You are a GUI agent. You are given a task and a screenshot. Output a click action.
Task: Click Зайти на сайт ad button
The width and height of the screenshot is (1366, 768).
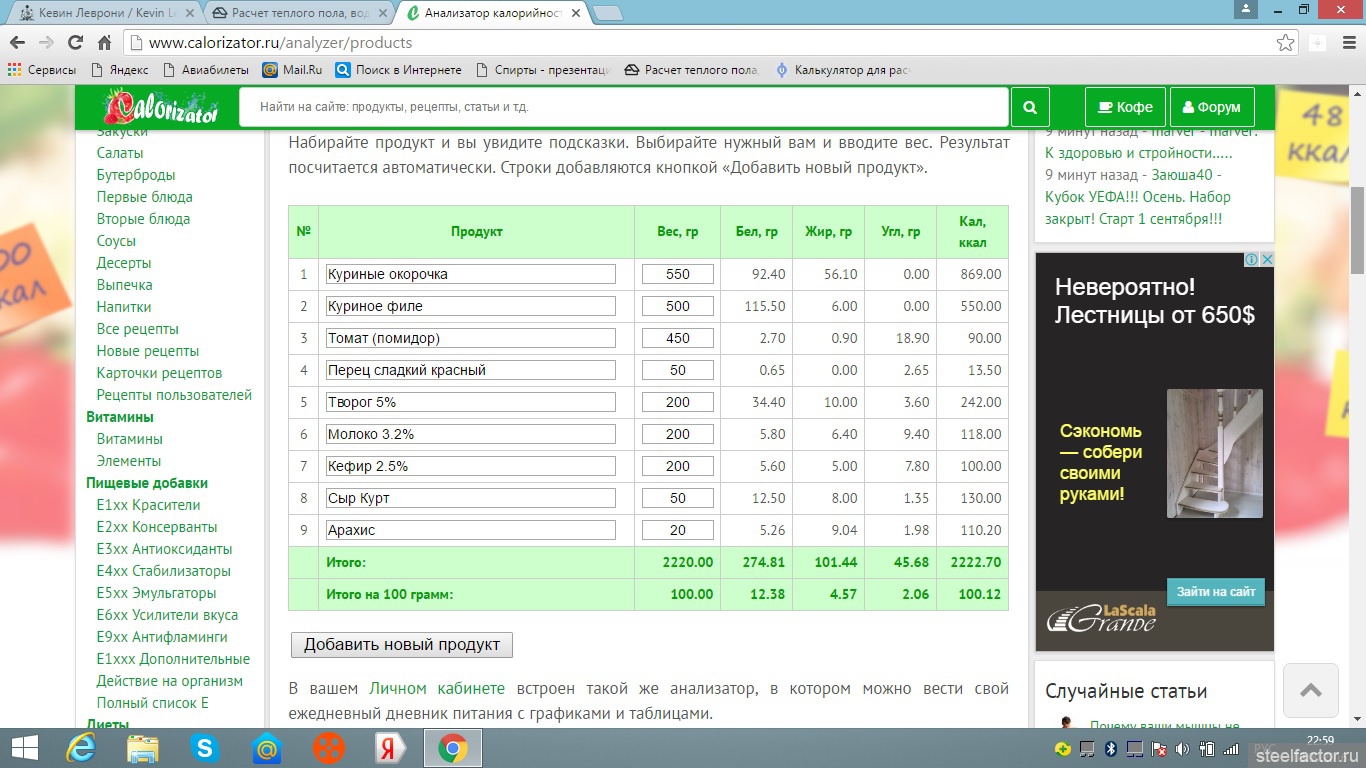point(1216,592)
